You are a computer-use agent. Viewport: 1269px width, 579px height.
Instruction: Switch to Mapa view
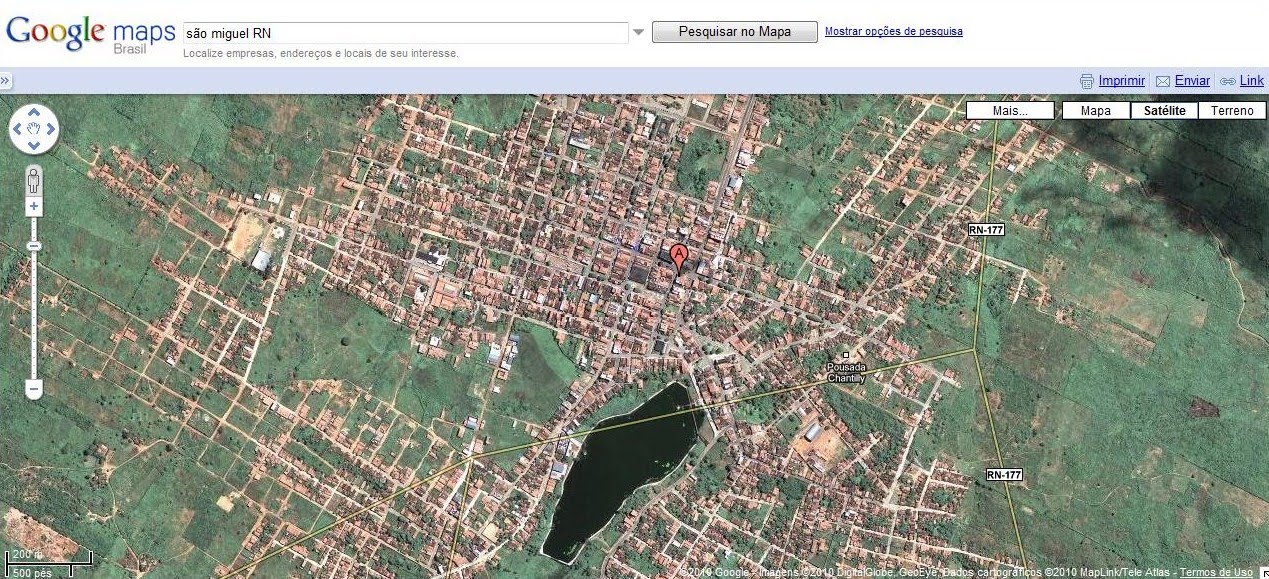[x=1096, y=111]
